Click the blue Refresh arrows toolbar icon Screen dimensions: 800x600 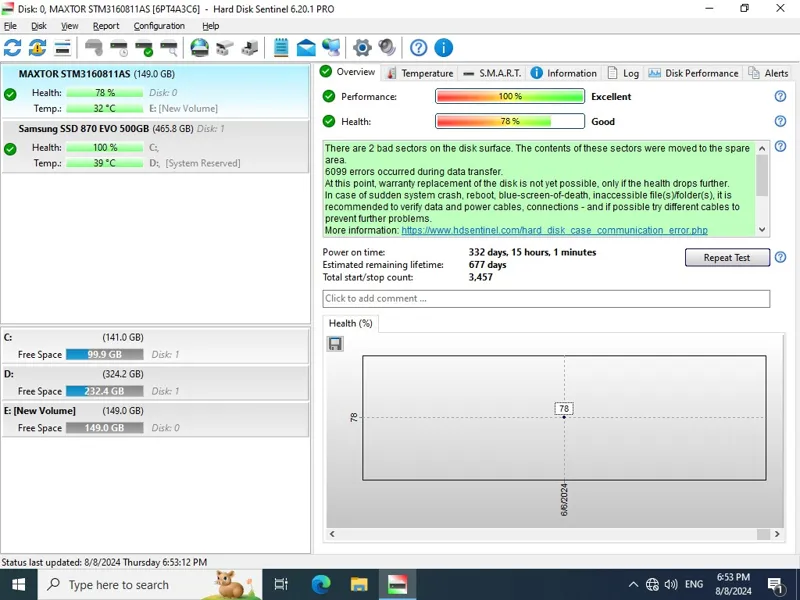pyautogui.click(x=12, y=48)
